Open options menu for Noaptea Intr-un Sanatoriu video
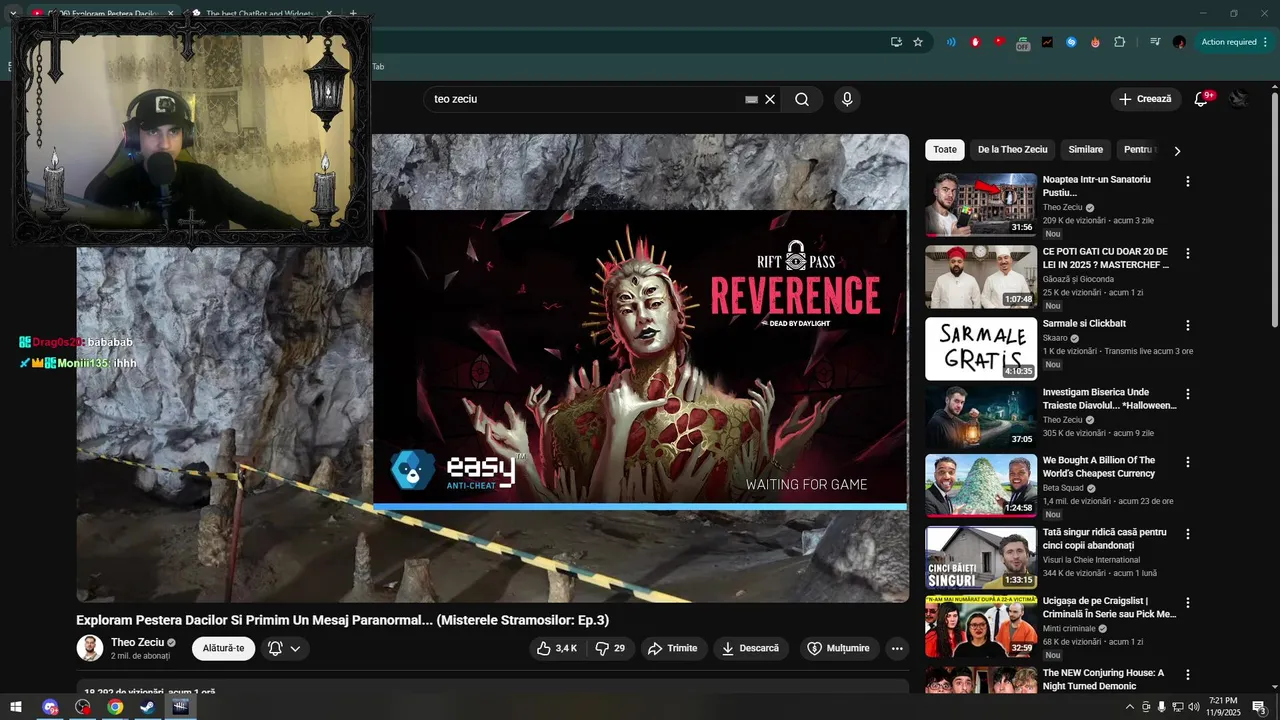1280x720 pixels. [x=1188, y=182]
